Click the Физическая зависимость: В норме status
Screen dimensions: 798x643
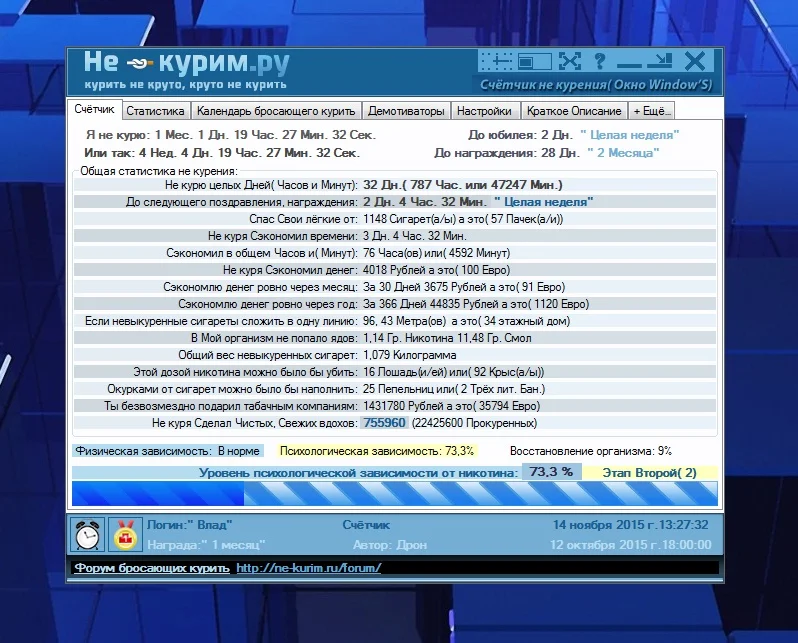pyautogui.click(x=168, y=451)
